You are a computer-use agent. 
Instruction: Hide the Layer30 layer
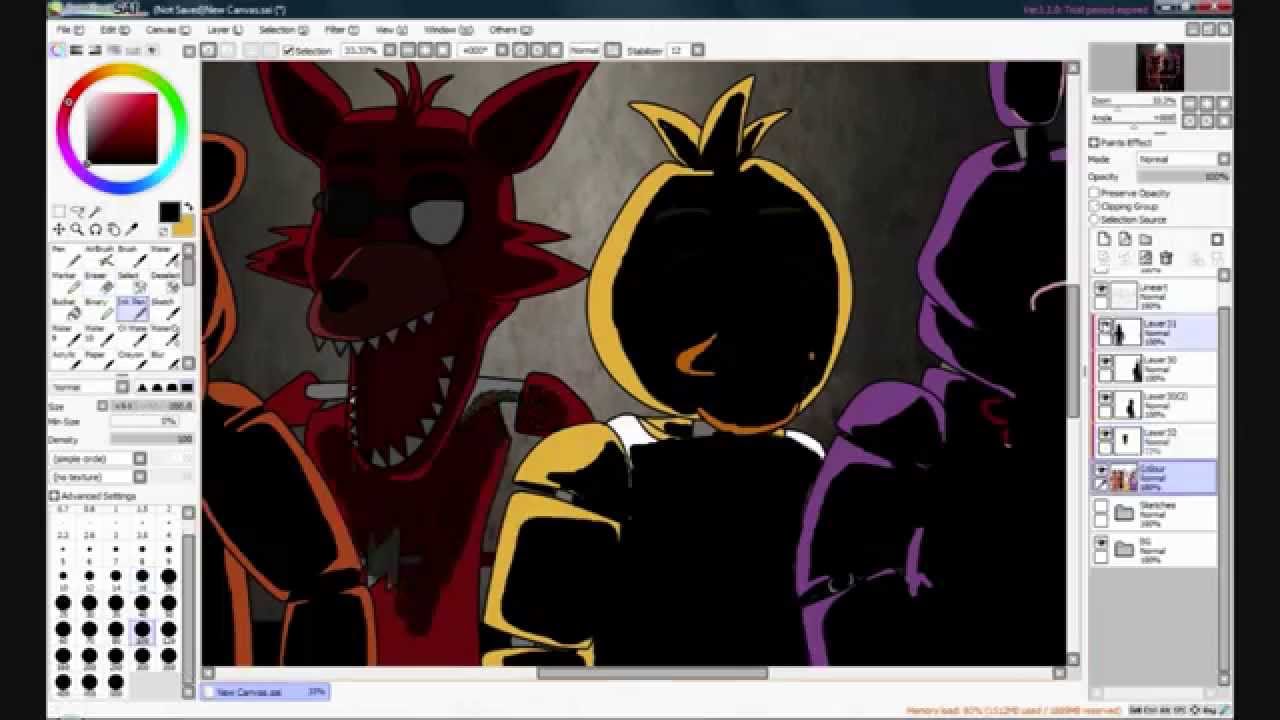click(x=1106, y=362)
